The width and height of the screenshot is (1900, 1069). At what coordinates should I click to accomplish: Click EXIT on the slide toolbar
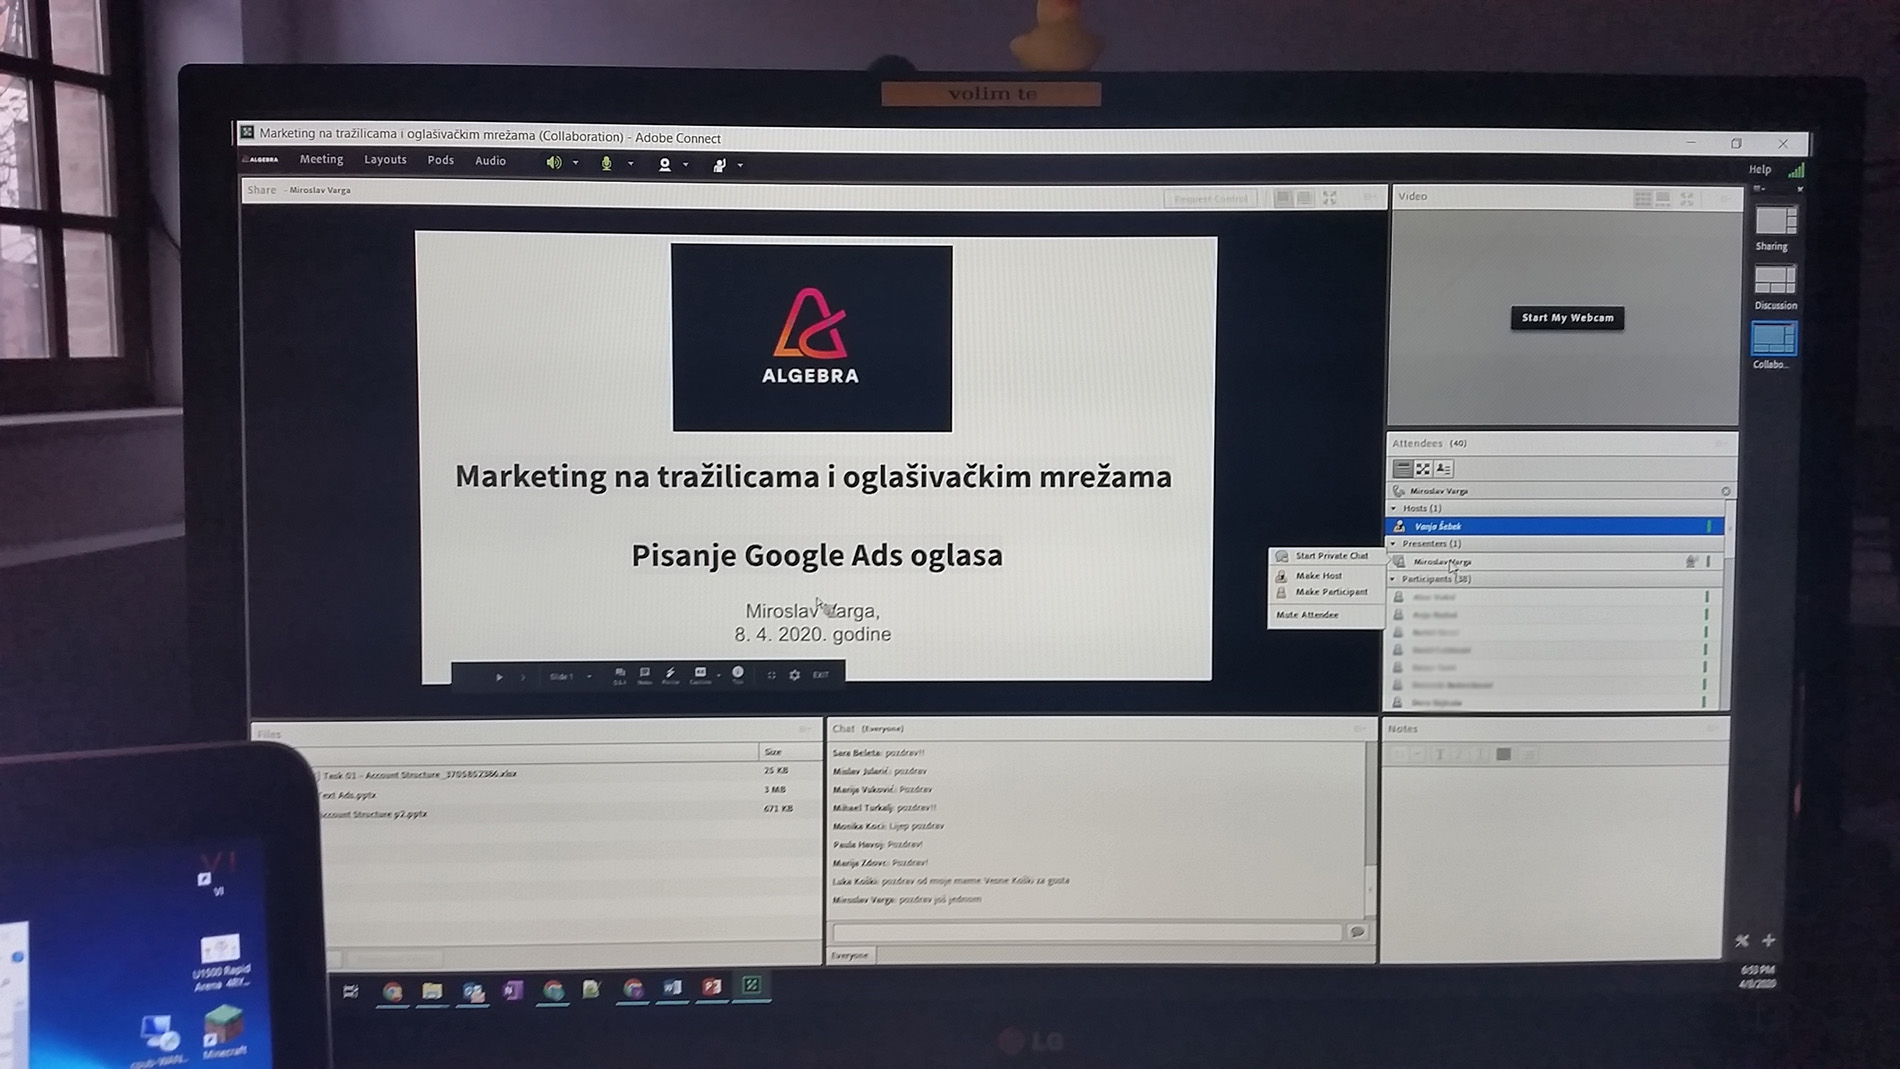[821, 675]
